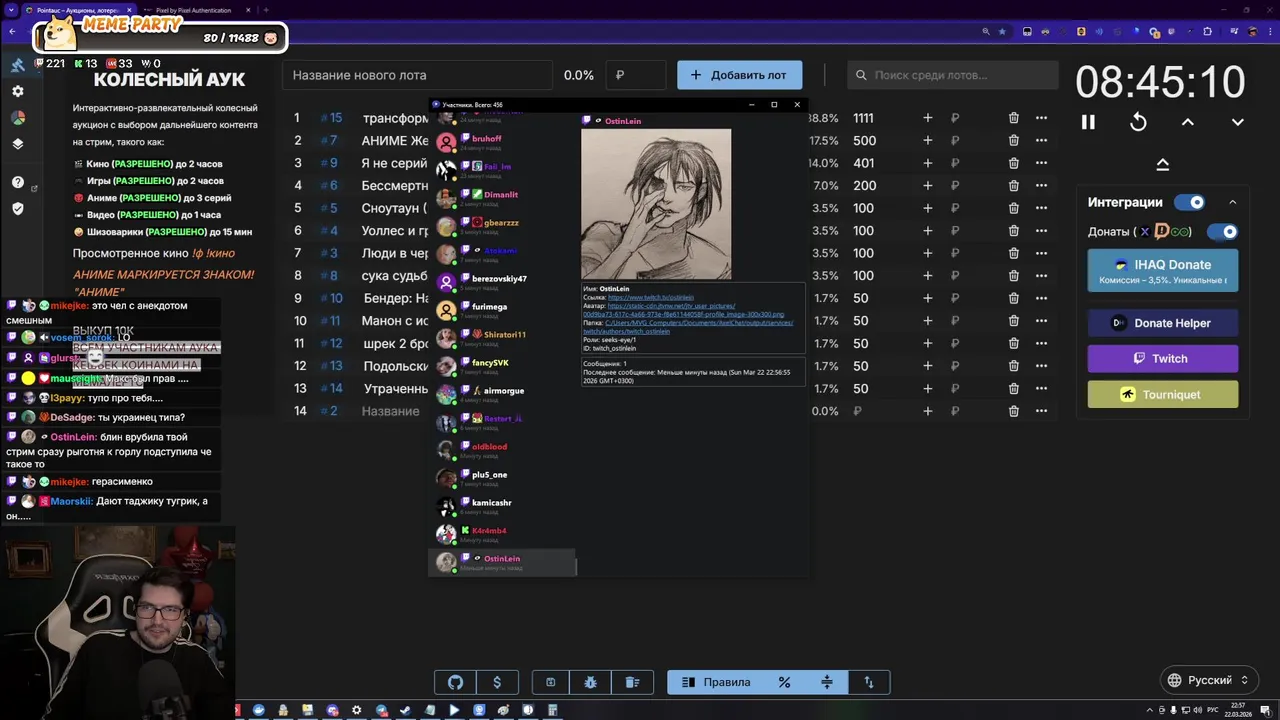Open the wheel icon in left sidebar

[18, 117]
